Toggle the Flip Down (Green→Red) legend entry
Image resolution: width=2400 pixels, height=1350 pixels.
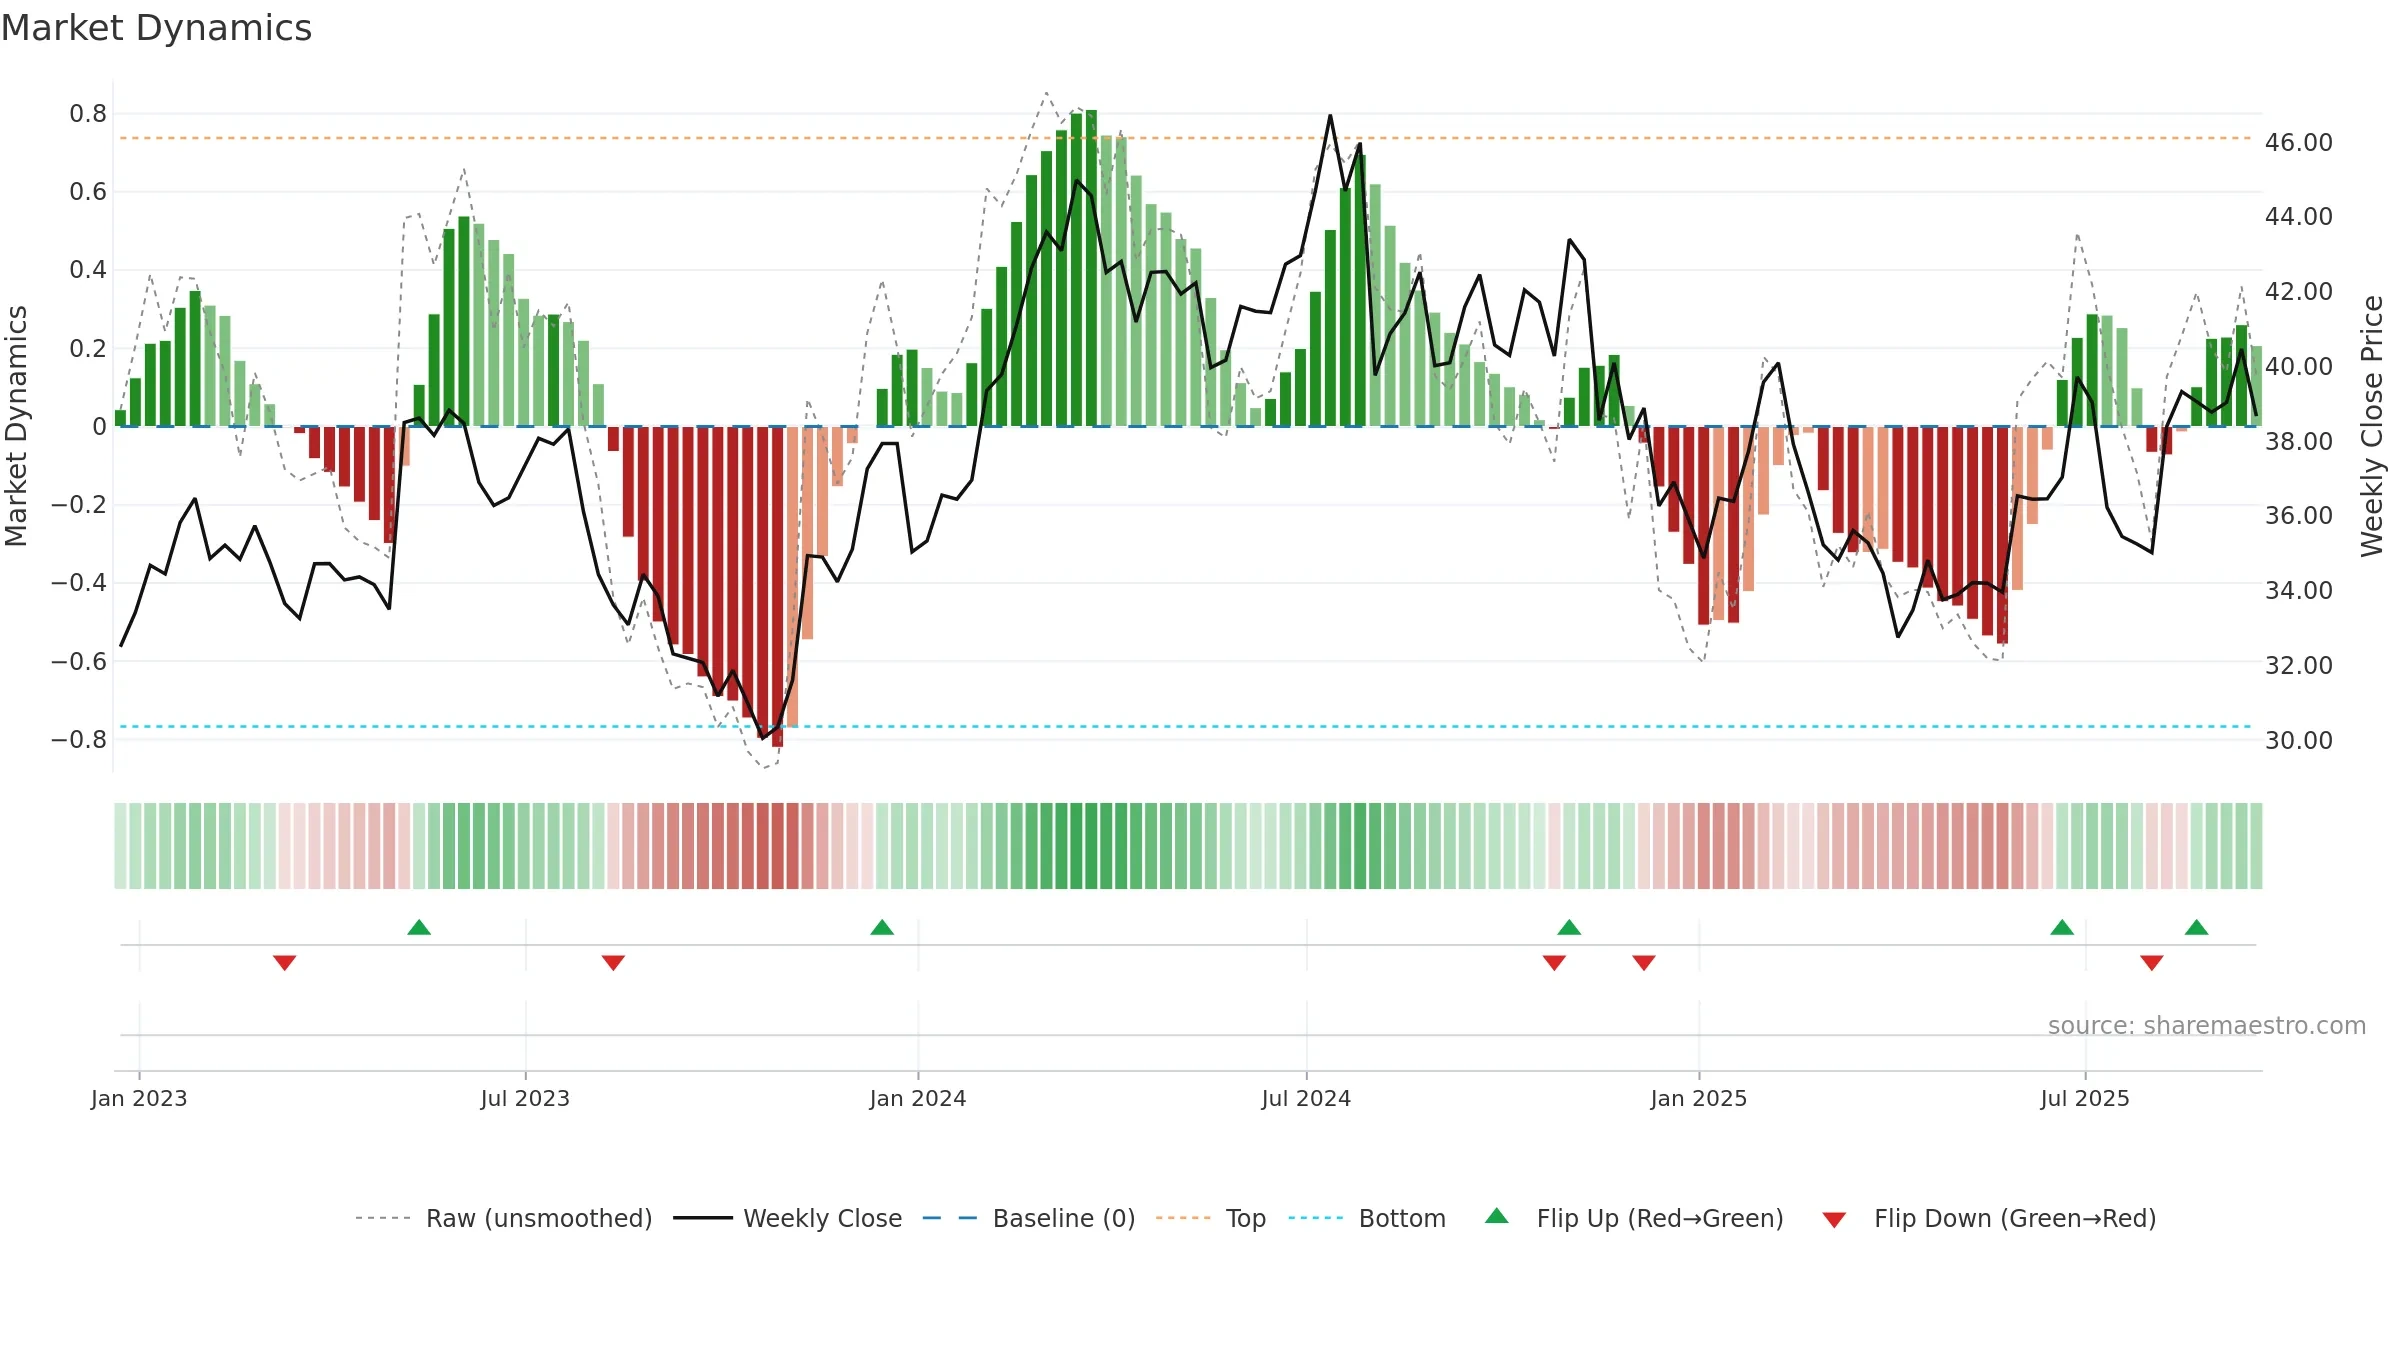click(x=1989, y=1218)
